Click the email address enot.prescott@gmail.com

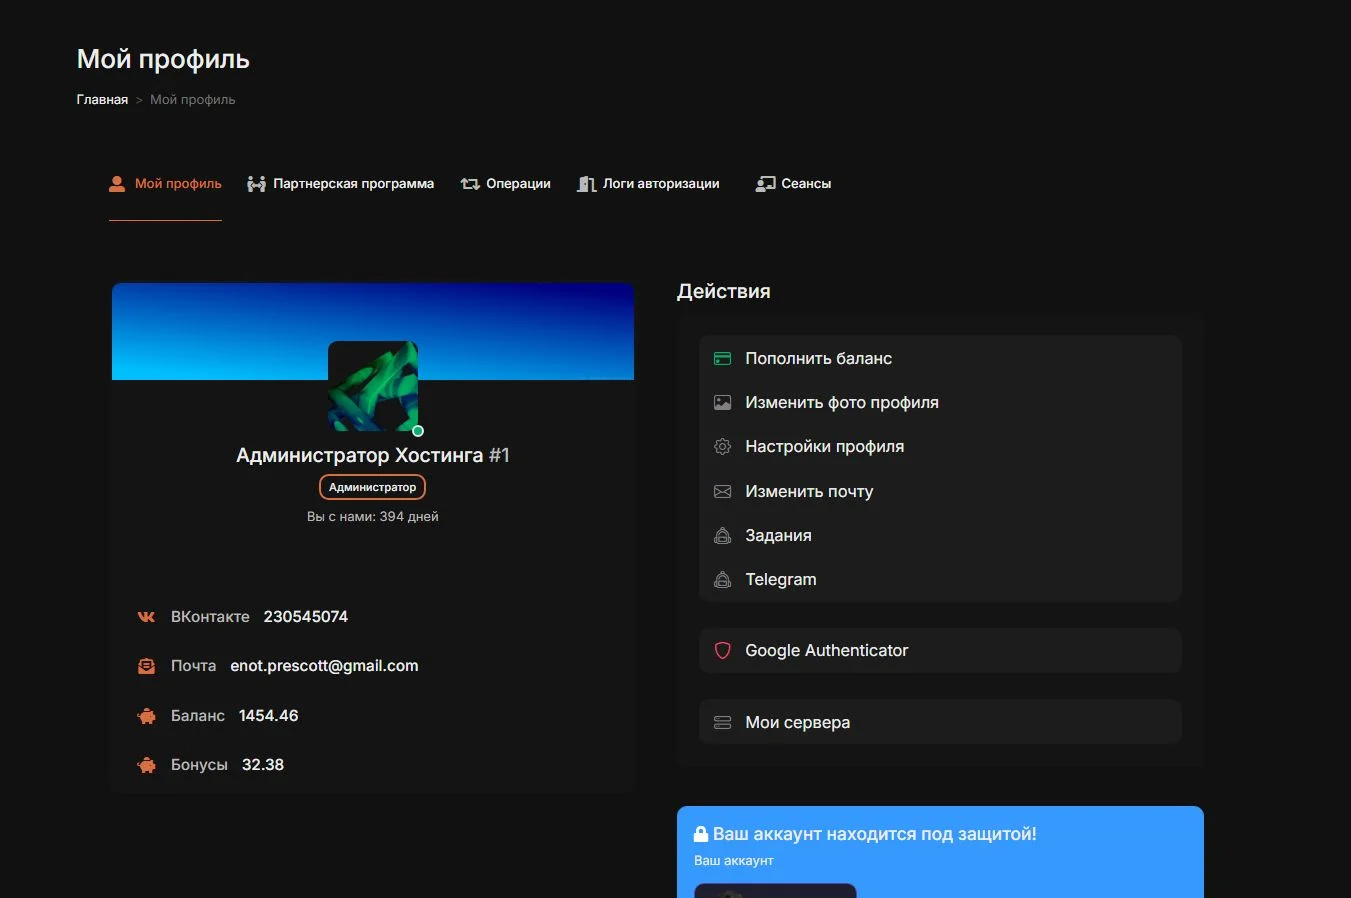[324, 666]
